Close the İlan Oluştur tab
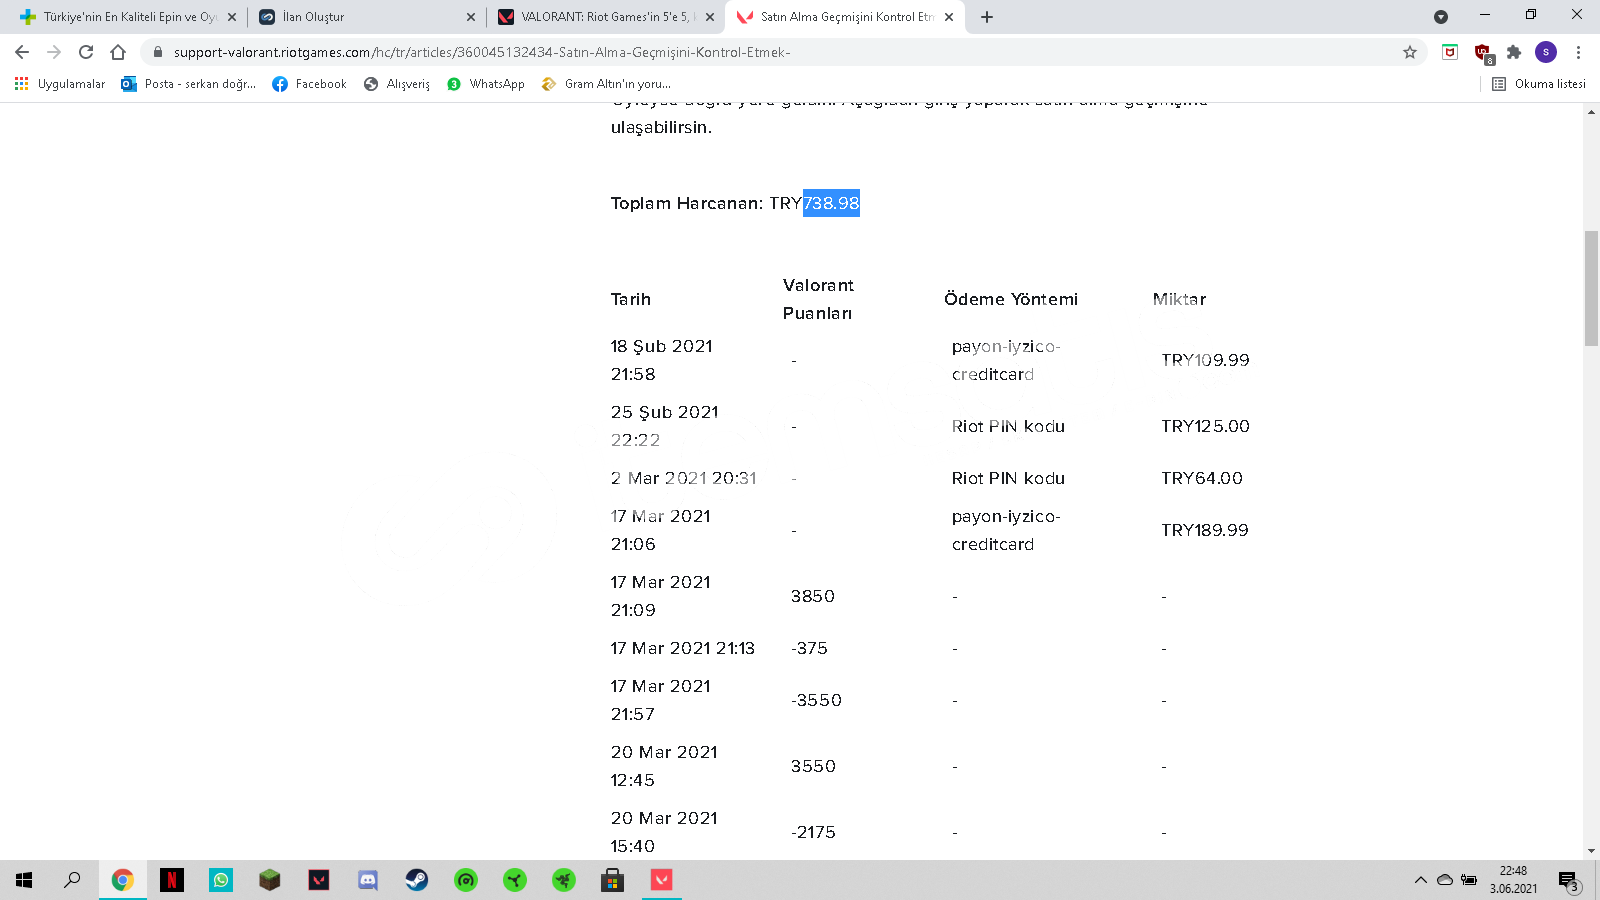The height and width of the screenshot is (900, 1600). (471, 17)
